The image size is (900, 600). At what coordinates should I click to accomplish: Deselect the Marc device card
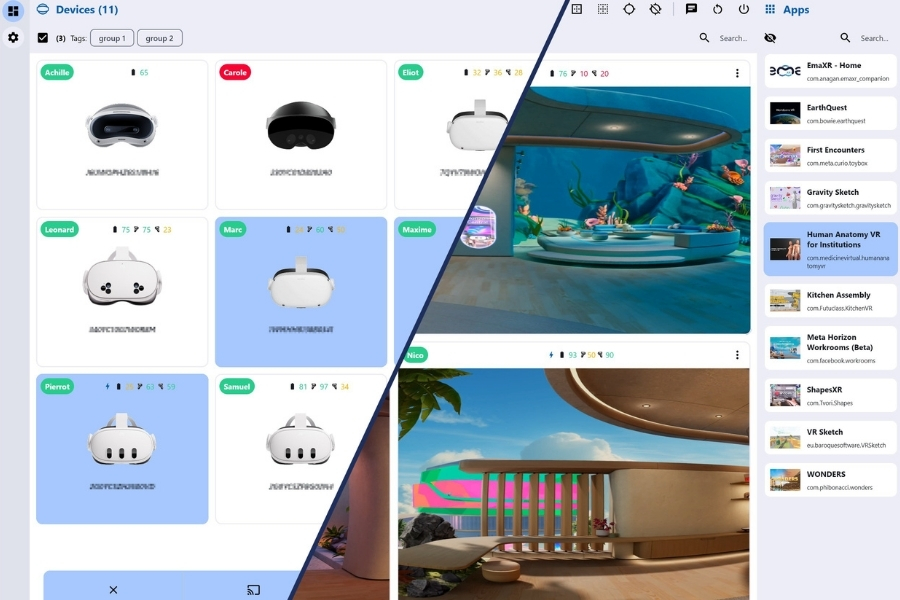point(301,292)
